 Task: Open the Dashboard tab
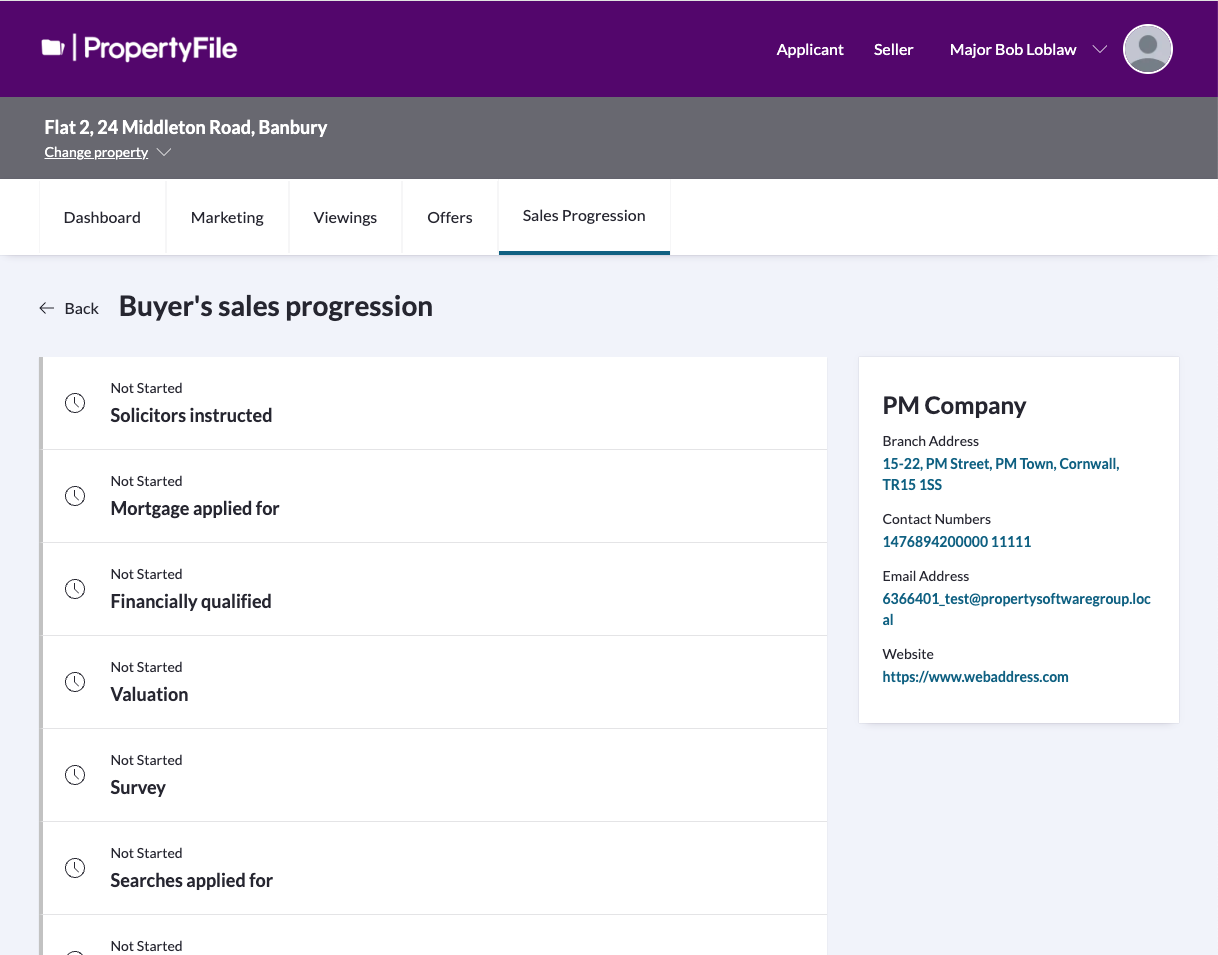pyautogui.click(x=102, y=217)
